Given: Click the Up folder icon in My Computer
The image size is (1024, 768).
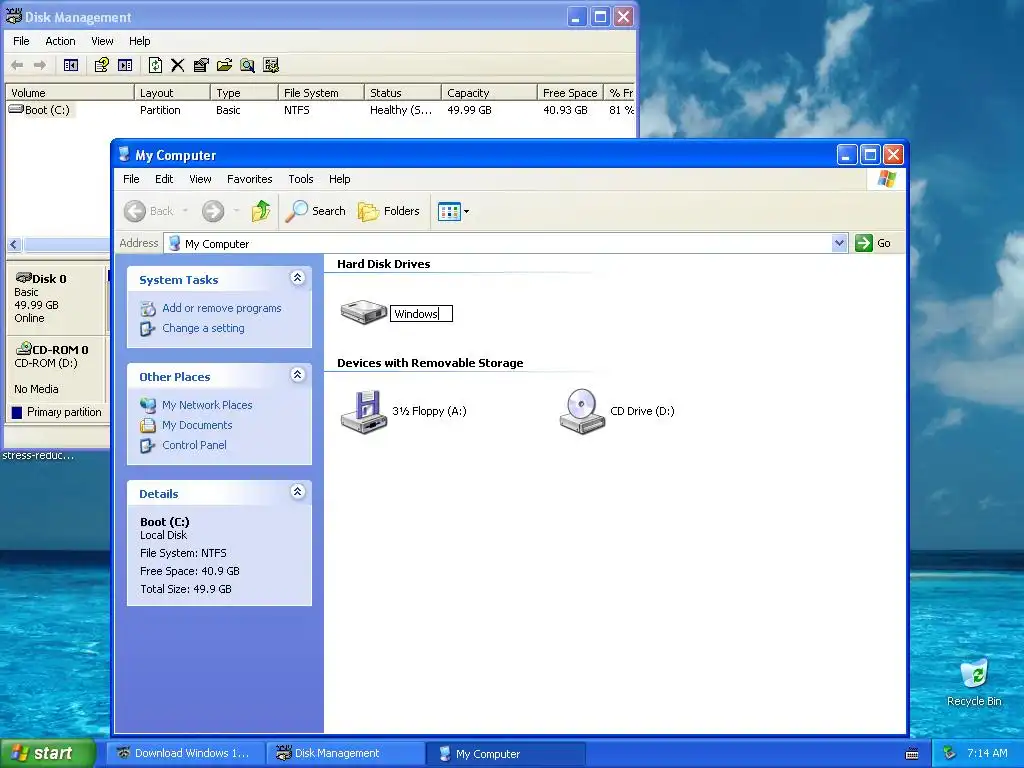Looking at the screenshot, I should point(261,211).
